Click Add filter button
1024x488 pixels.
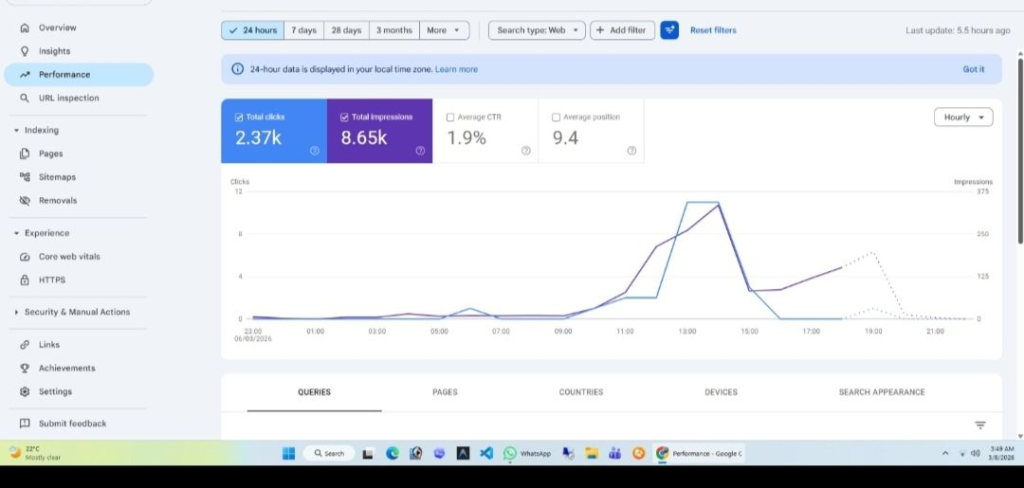coord(622,30)
